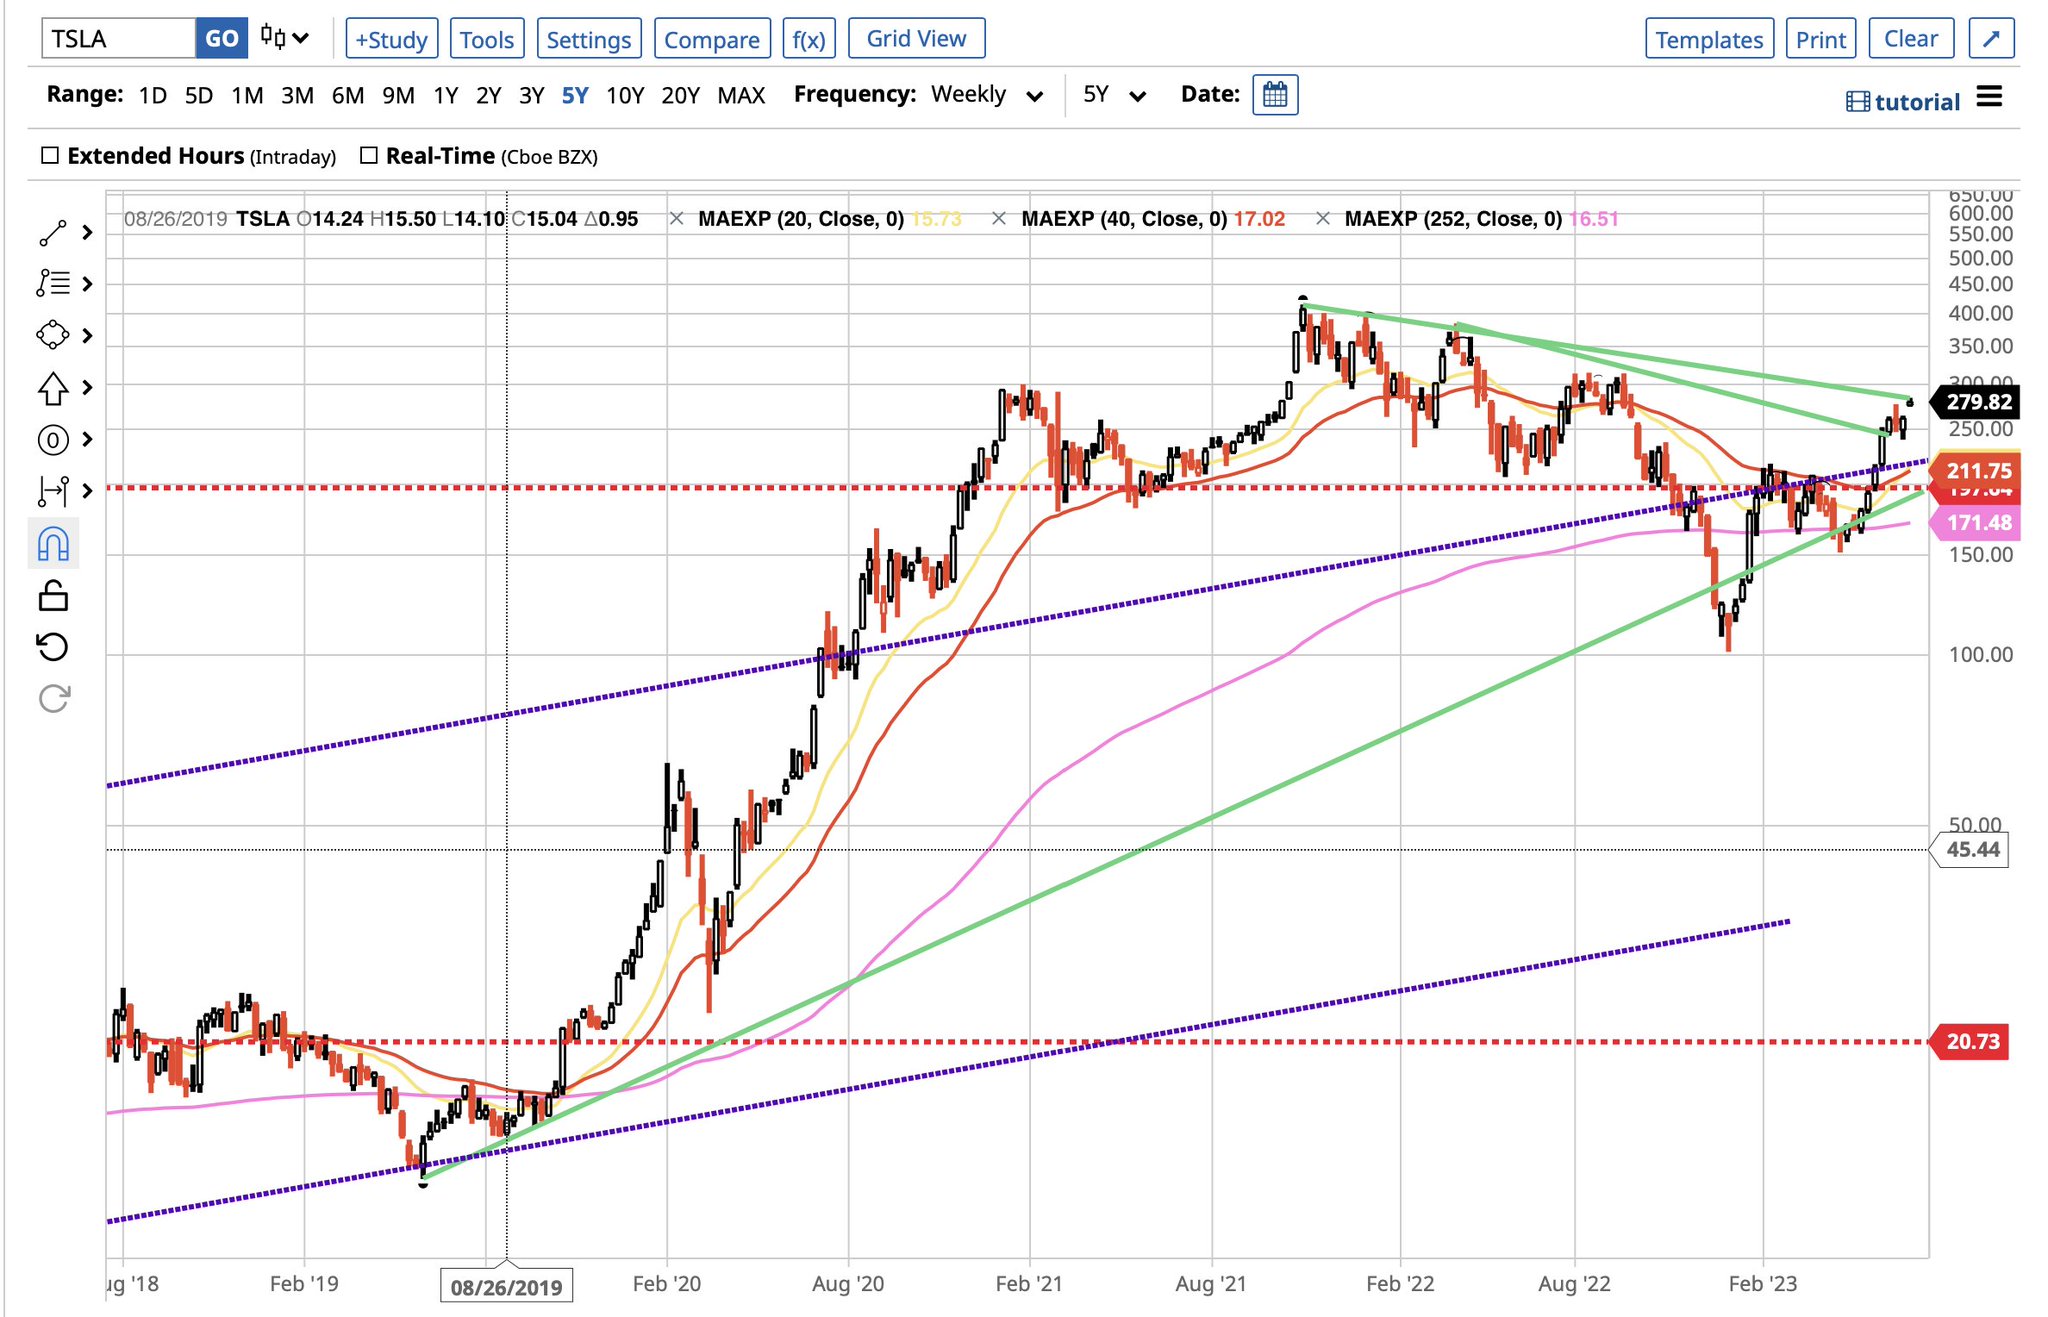Click the up arrow marker tool
Image resolution: width=2048 pixels, height=1317 pixels.
(53, 388)
